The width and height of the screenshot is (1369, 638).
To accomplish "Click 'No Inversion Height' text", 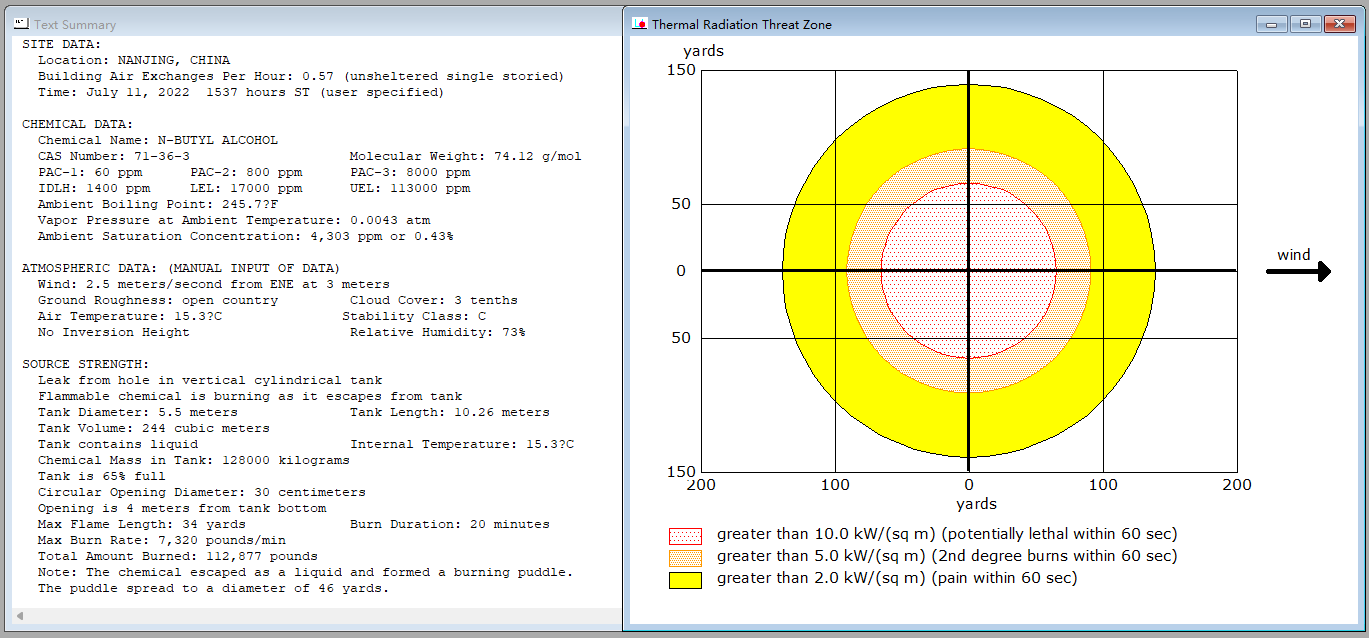I will [114, 332].
